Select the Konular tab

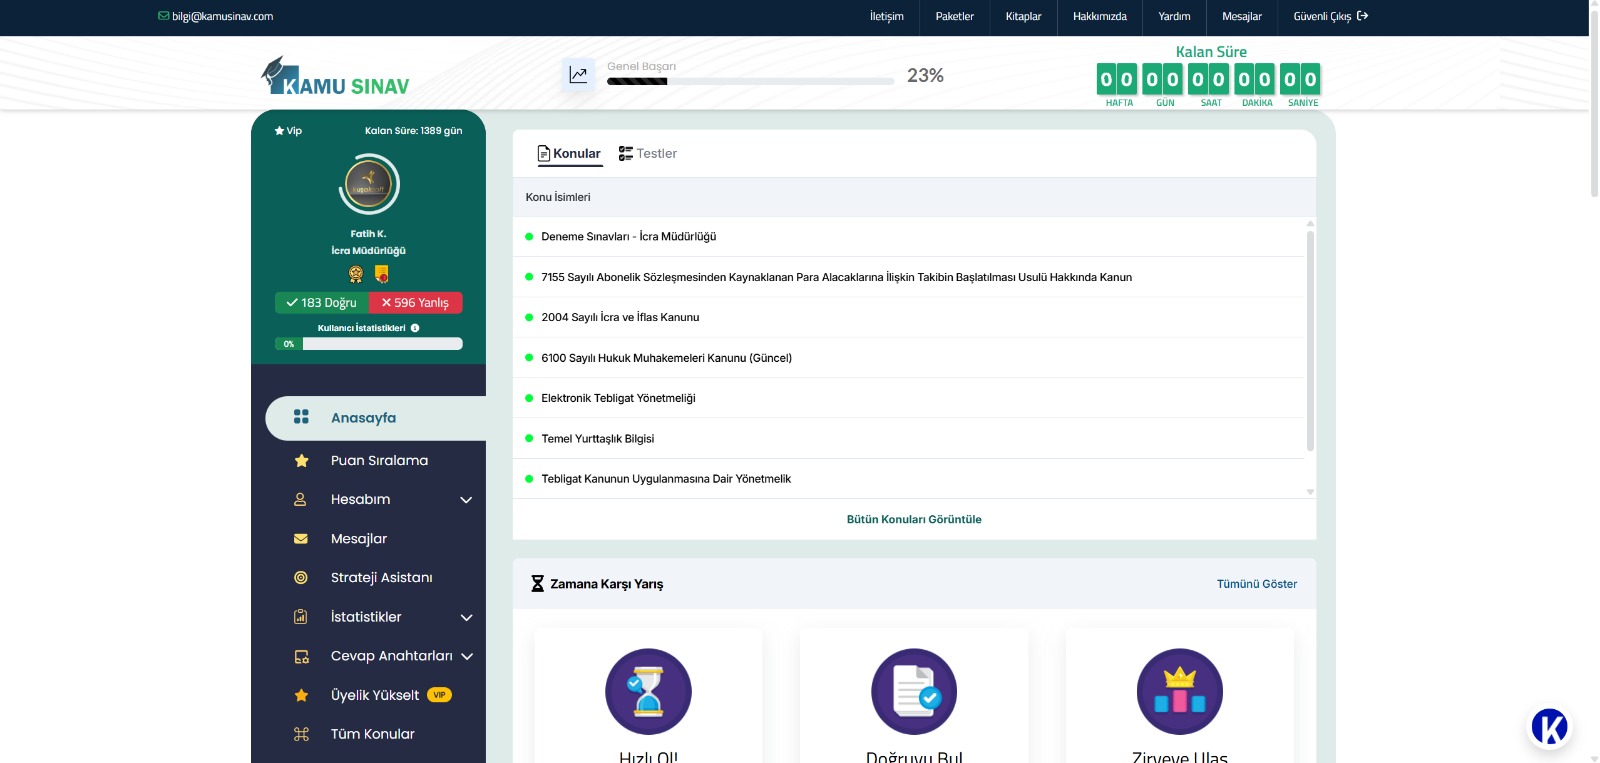(x=570, y=154)
